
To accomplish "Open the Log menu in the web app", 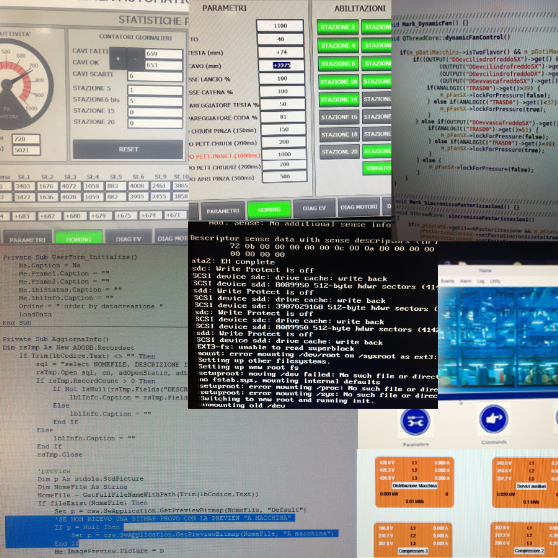I will [480, 281].
